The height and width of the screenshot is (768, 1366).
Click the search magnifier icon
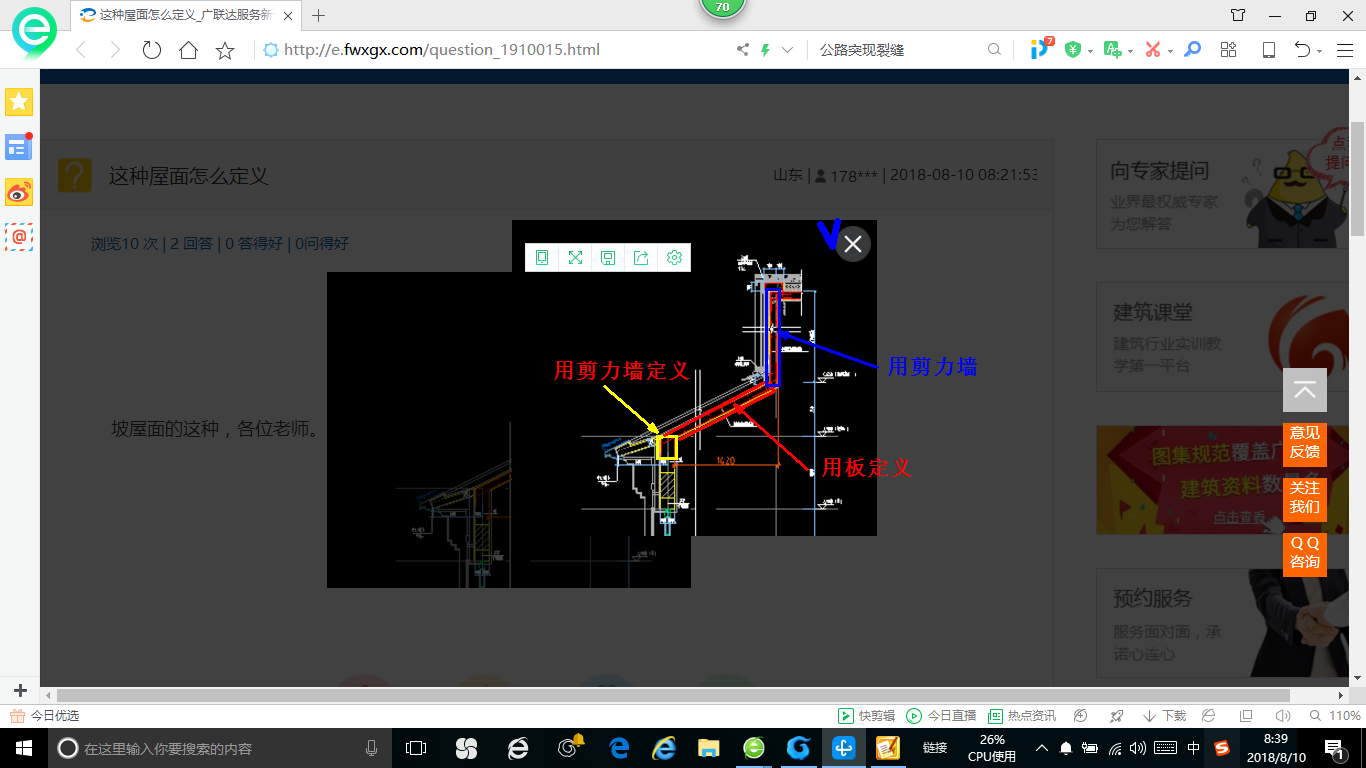pos(994,50)
